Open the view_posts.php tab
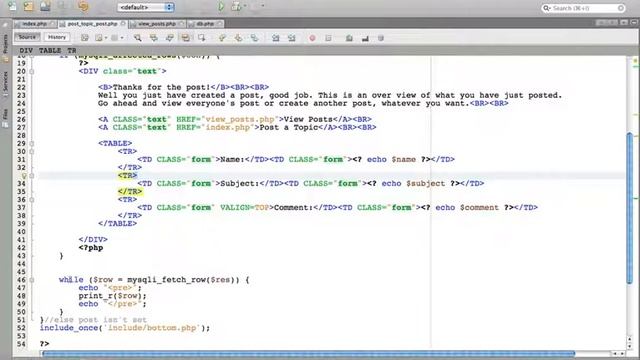This screenshot has width=640, height=360. click(x=157, y=24)
